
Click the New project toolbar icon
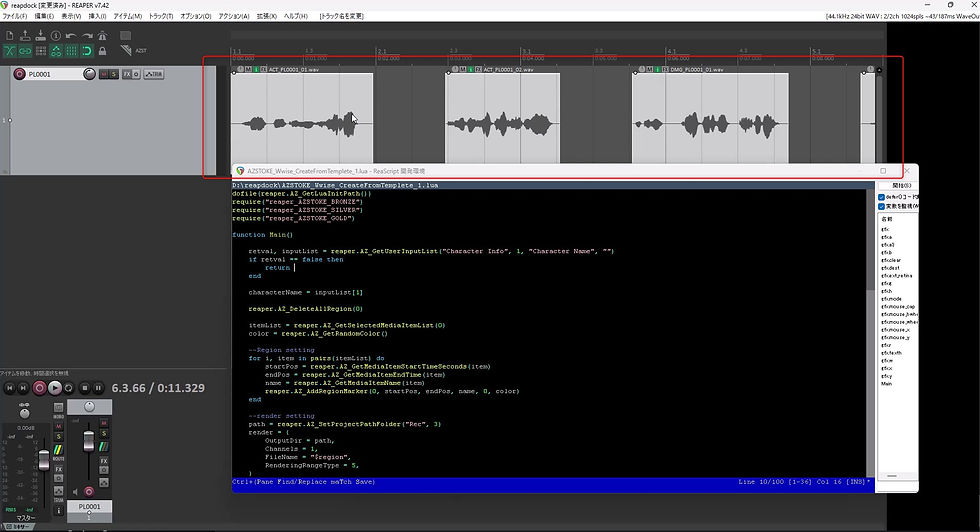(9, 36)
